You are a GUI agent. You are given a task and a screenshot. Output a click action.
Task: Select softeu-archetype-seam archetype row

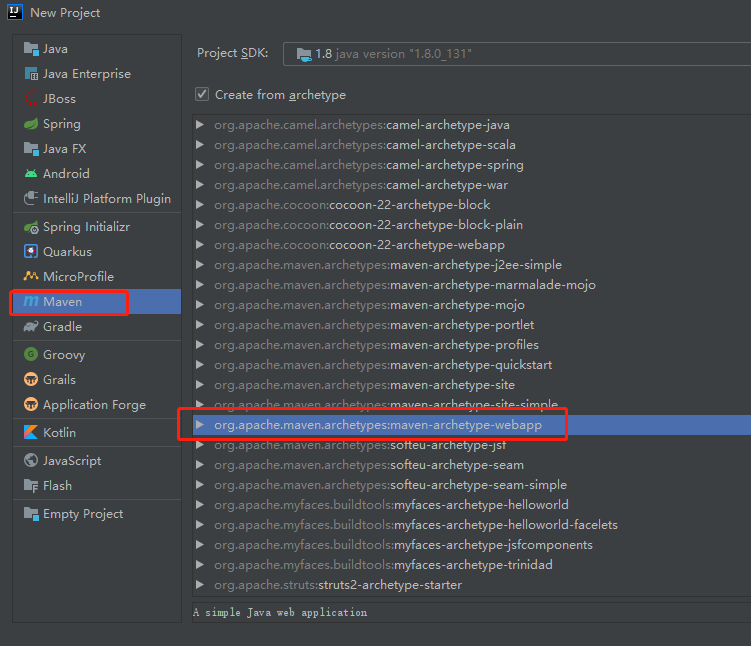472,465
